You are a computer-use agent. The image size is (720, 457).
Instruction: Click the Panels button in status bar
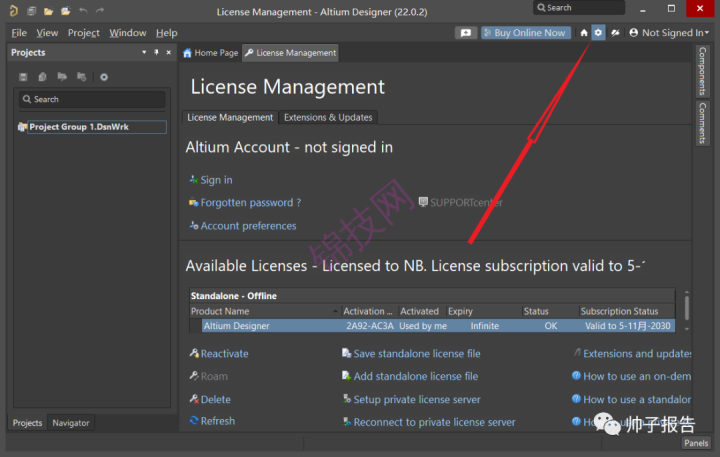pyautogui.click(x=696, y=443)
